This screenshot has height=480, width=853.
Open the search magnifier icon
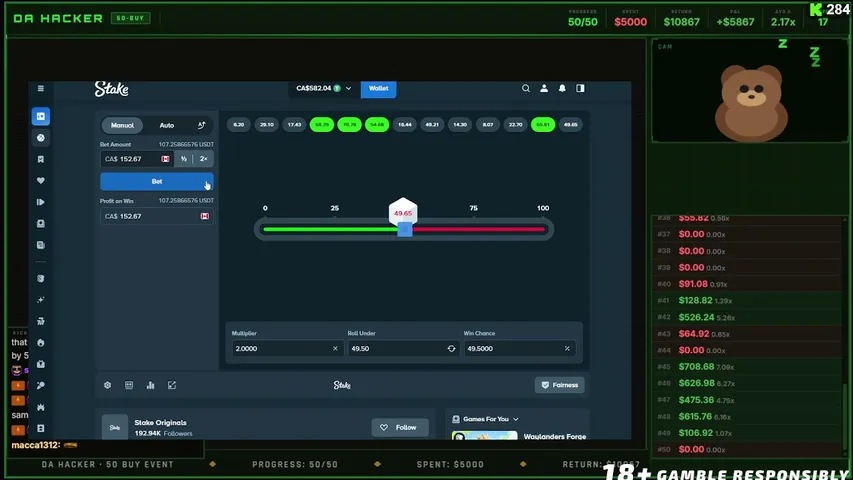526,88
